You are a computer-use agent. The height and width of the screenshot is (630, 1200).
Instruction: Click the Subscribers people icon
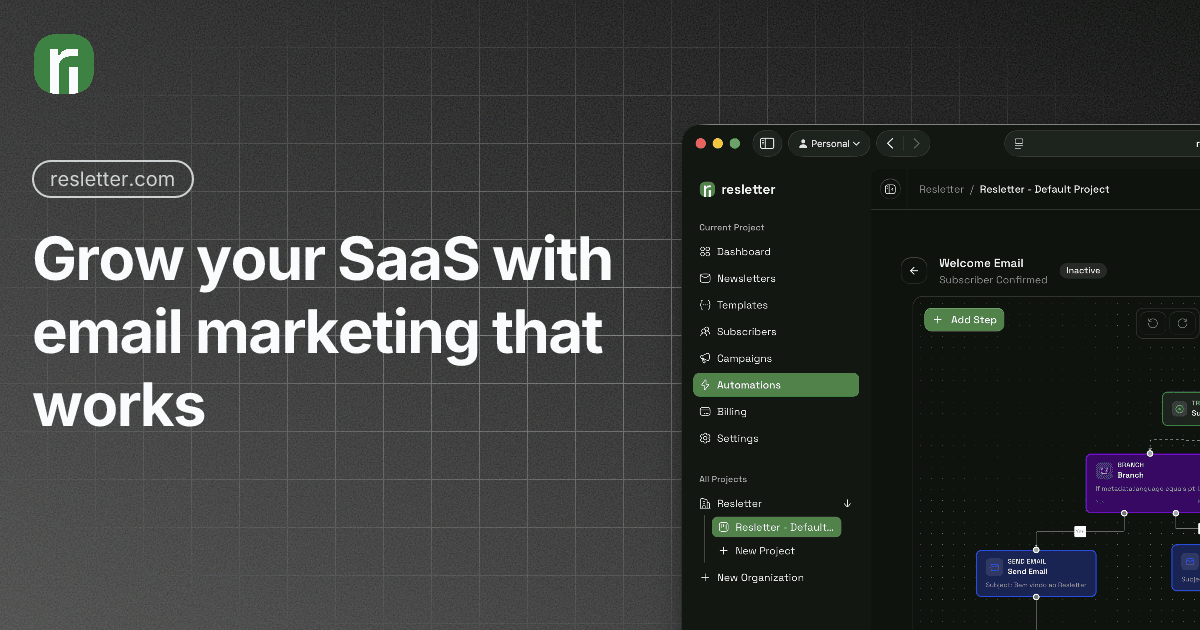click(706, 332)
